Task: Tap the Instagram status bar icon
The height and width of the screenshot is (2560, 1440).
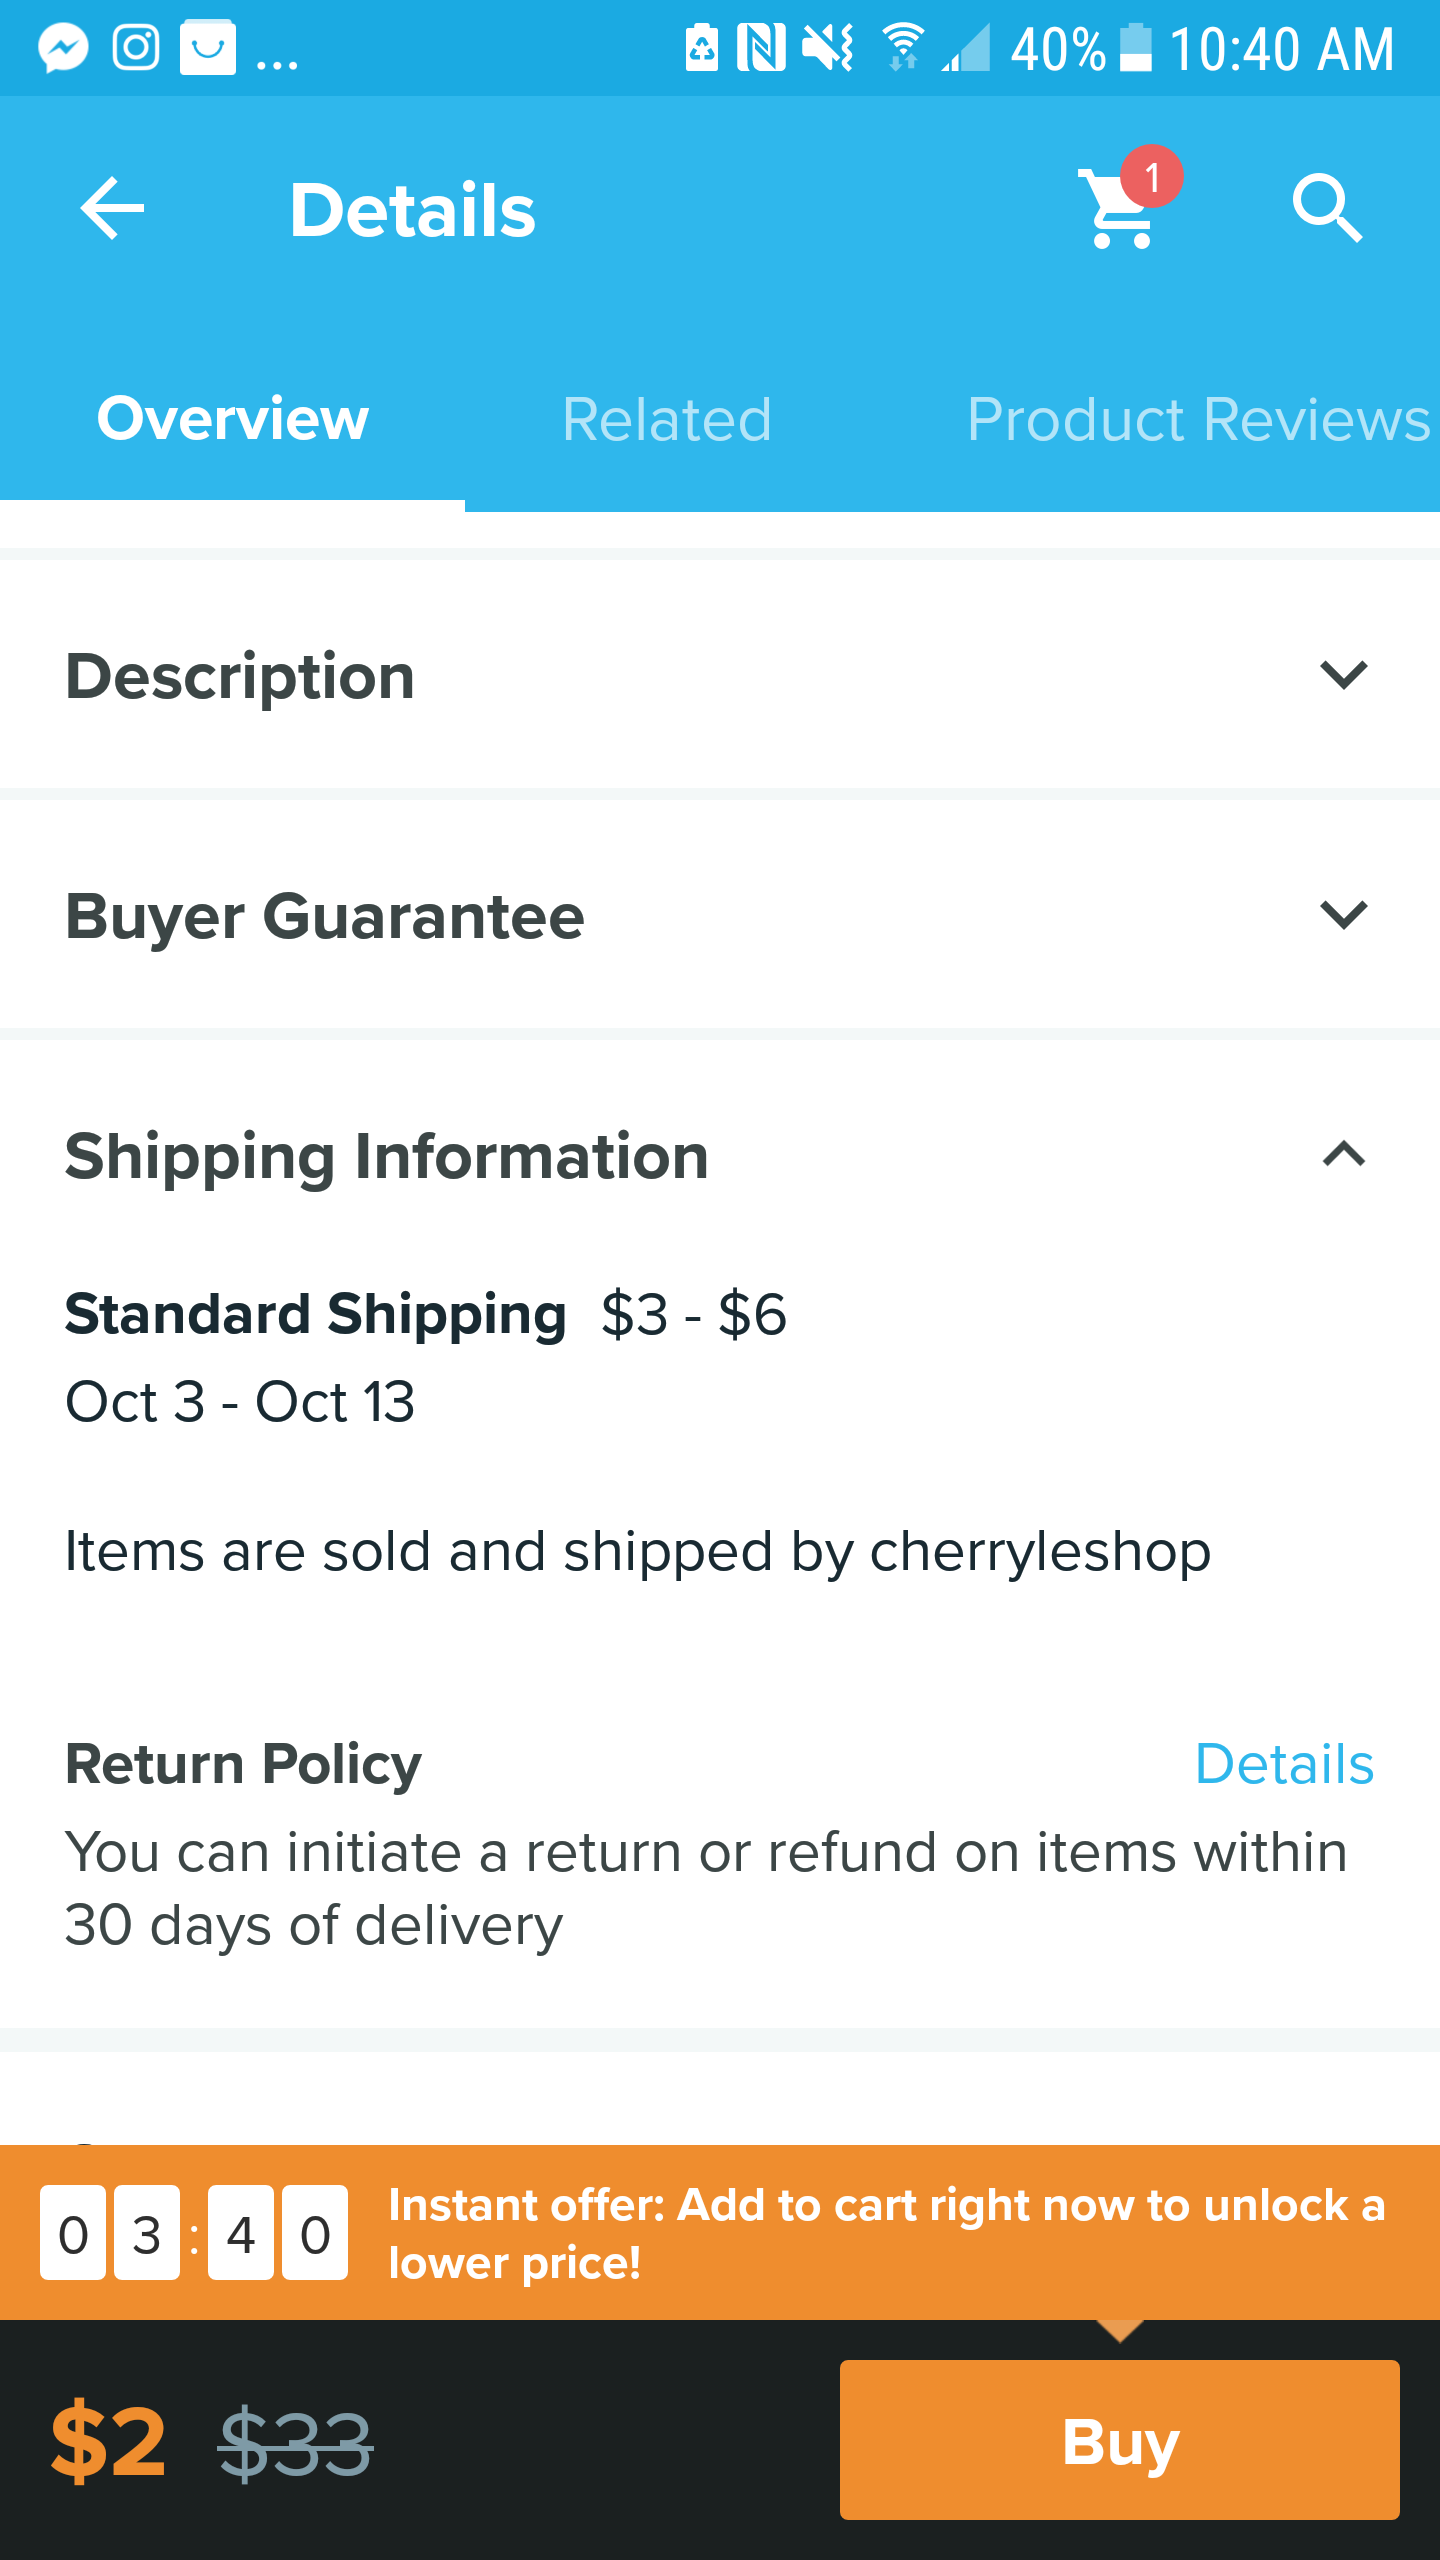Action: coord(136,48)
